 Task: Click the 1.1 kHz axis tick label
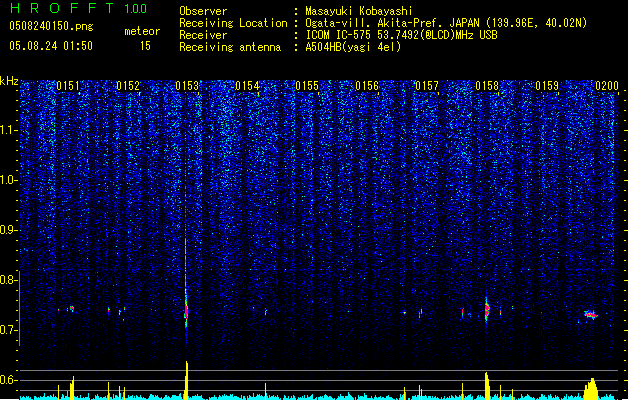(x=8, y=130)
